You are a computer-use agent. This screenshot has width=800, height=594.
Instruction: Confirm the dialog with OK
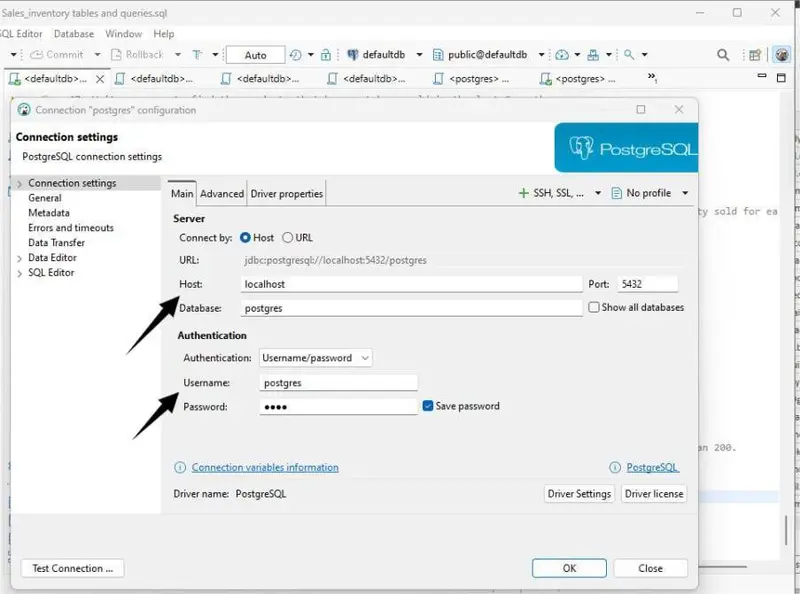569,568
